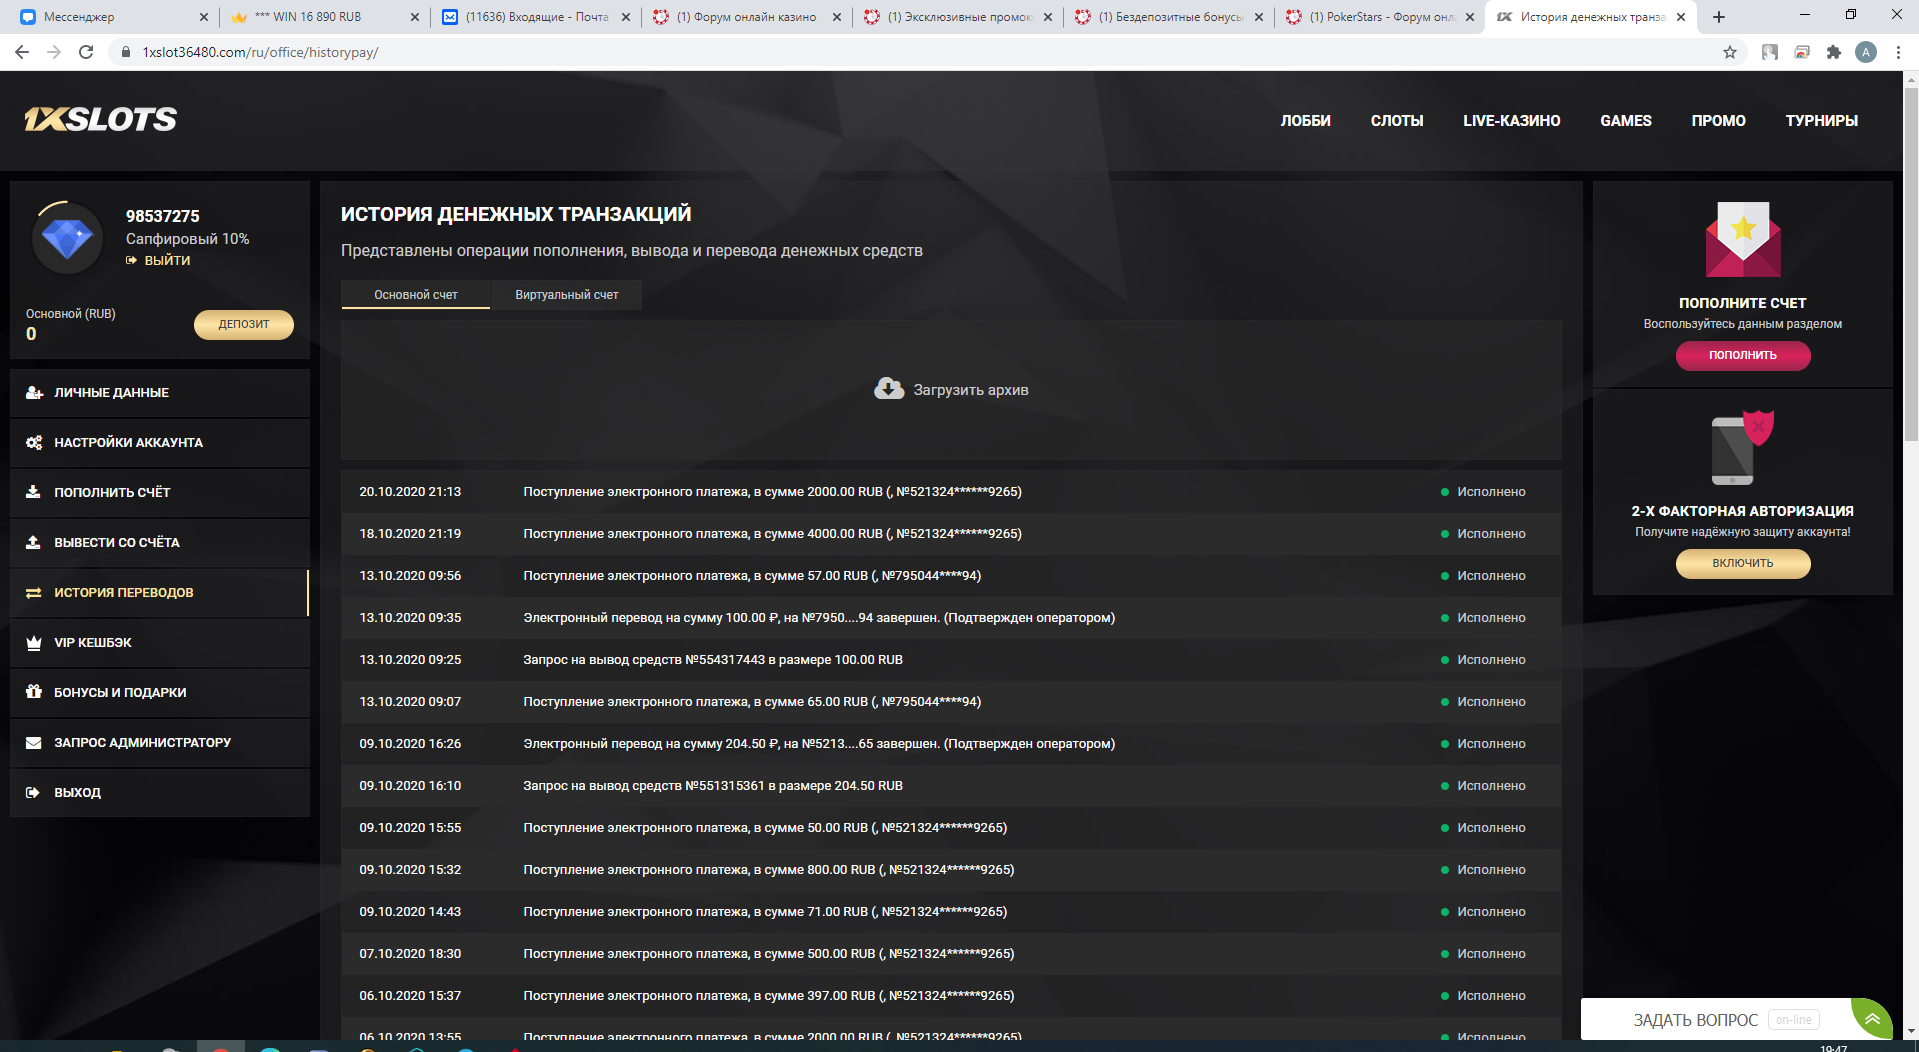Click the cloud download archive icon
Viewport: 1919px width, 1052px height.
888,389
